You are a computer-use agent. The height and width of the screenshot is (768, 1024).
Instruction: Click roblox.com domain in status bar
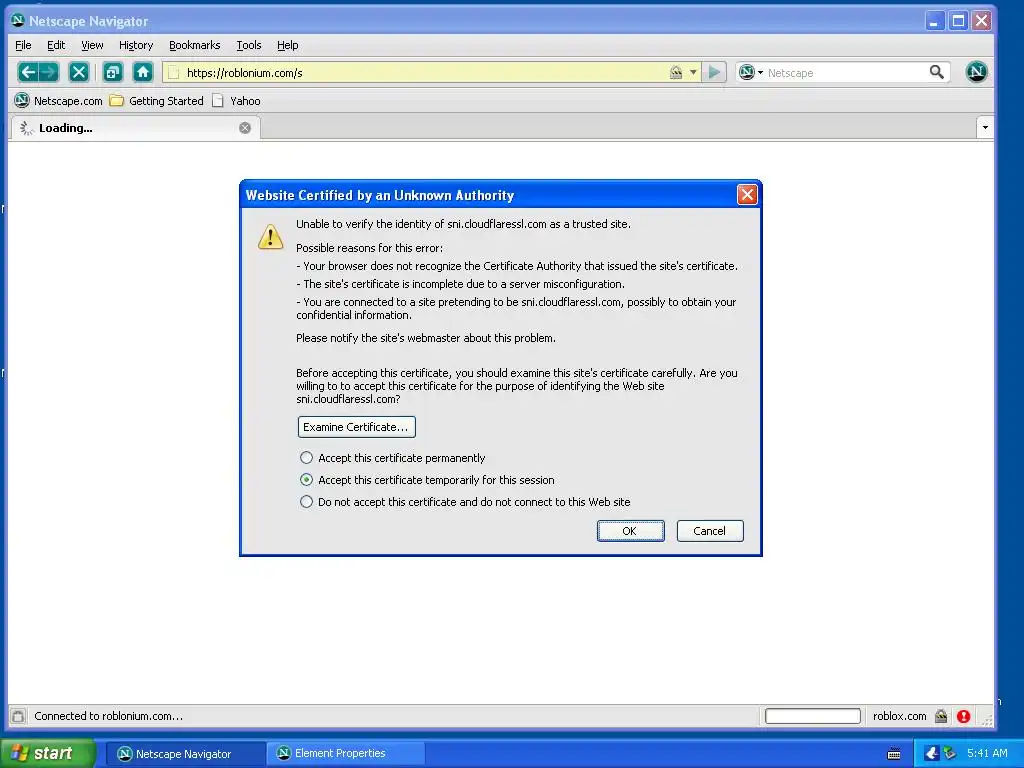899,716
